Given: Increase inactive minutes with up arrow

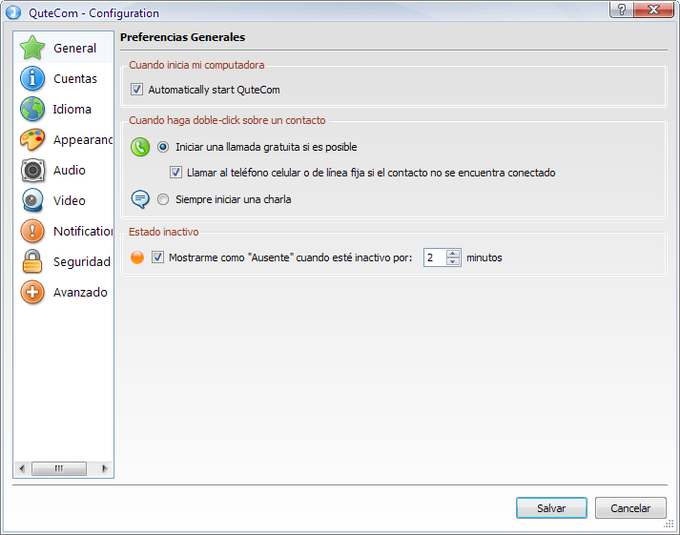Looking at the screenshot, I should click(x=453, y=253).
